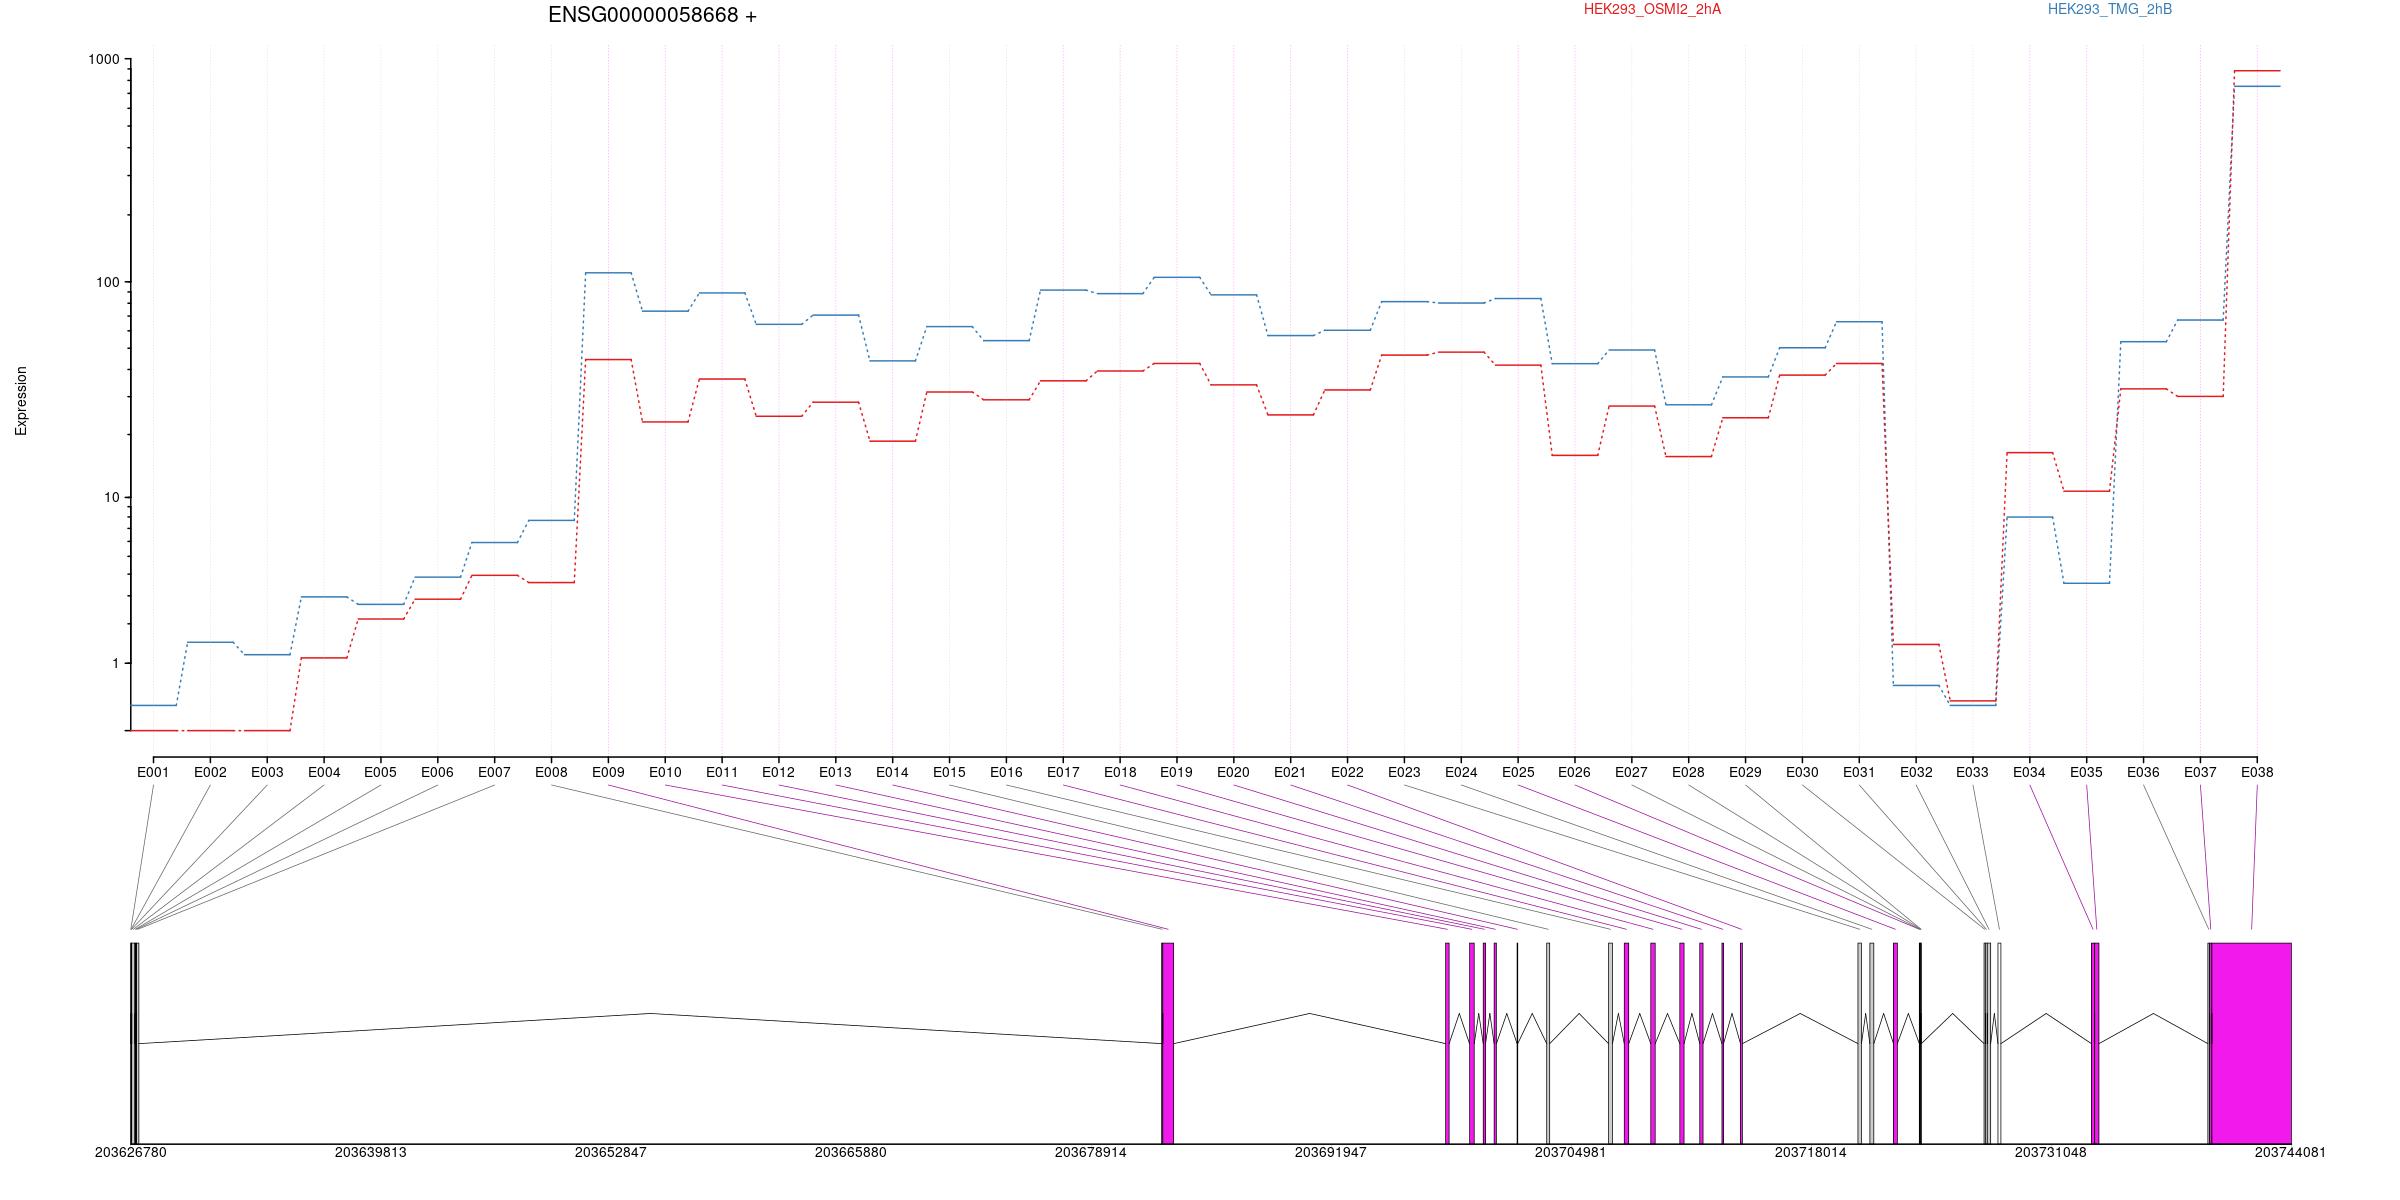The image size is (2400, 1200).
Task: Click exon label E013
Action: (835, 772)
